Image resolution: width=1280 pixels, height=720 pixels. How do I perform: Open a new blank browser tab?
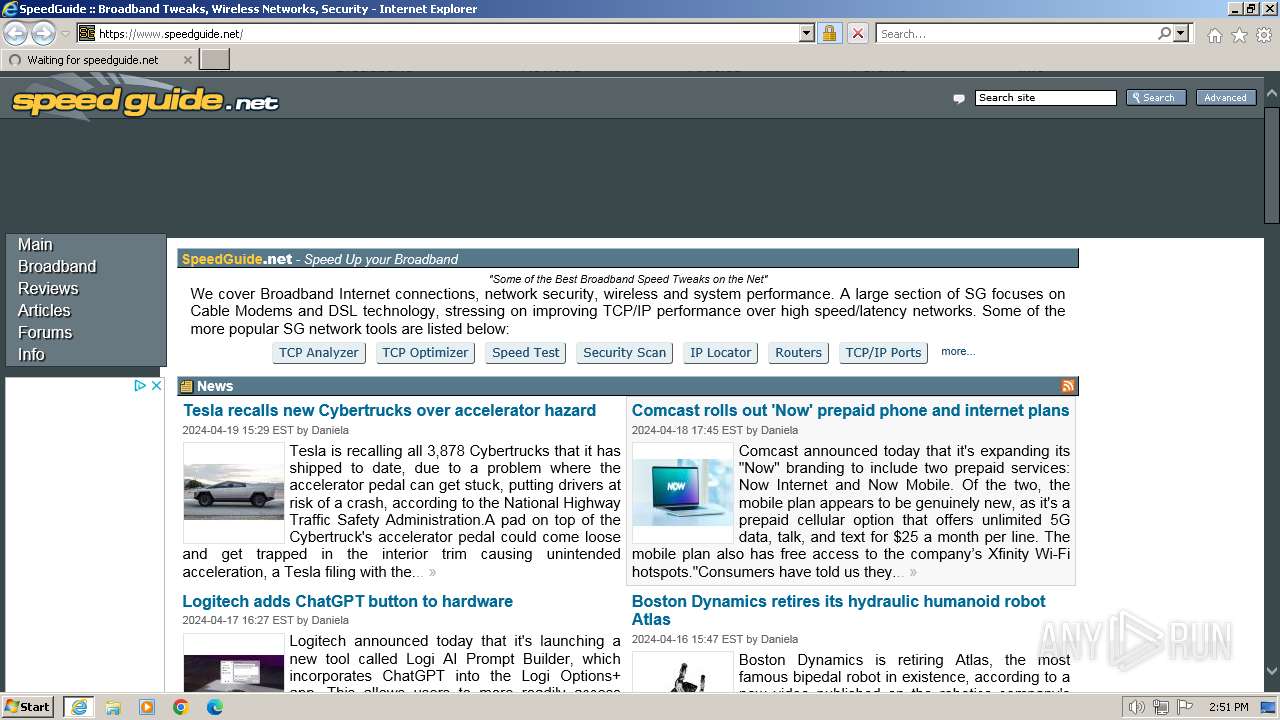[x=215, y=60]
